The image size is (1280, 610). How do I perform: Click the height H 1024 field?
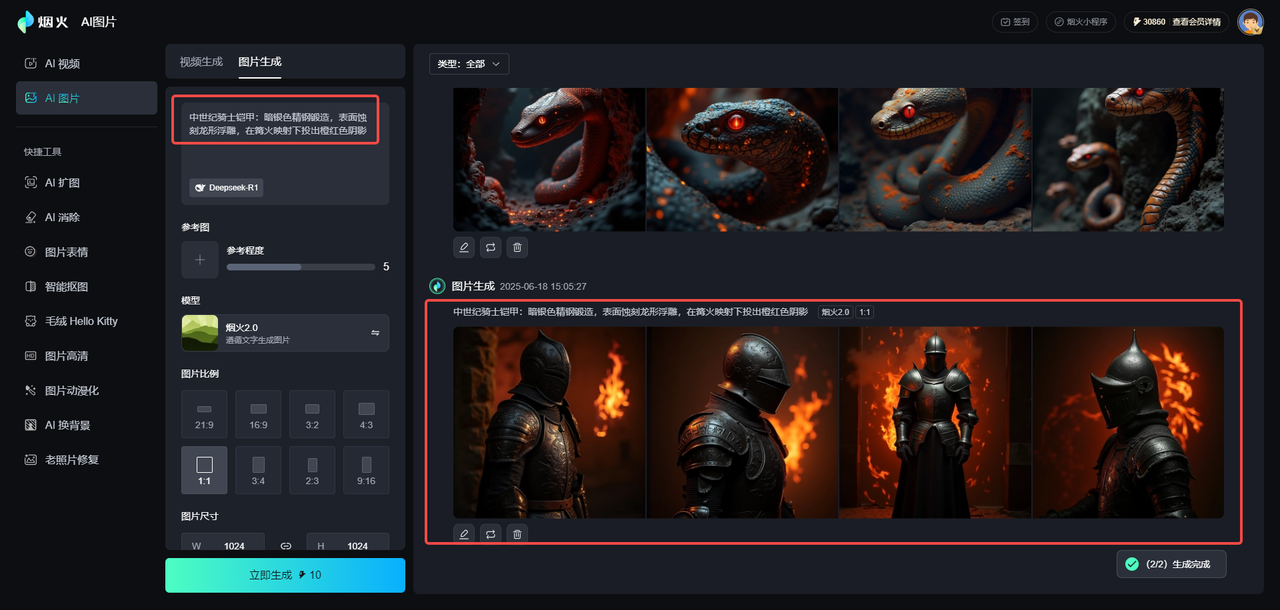pos(348,542)
